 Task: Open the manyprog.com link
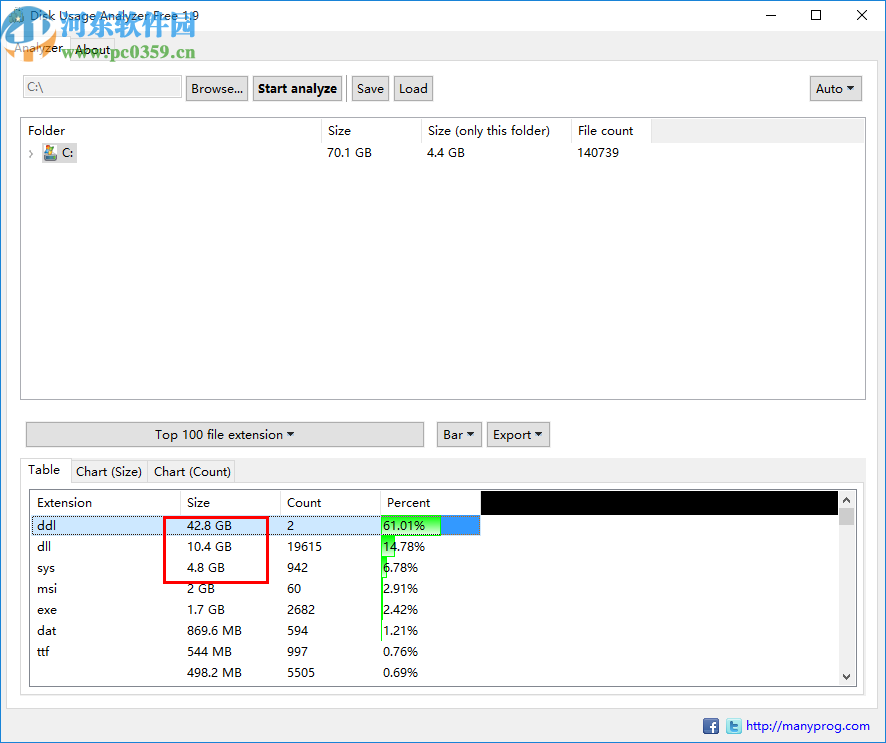[x=808, y=725]
